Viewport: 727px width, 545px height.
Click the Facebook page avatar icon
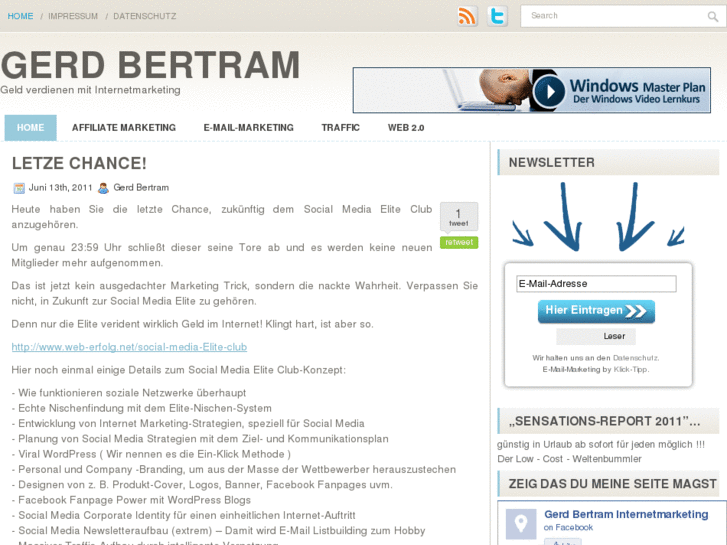tap(521, 524)
